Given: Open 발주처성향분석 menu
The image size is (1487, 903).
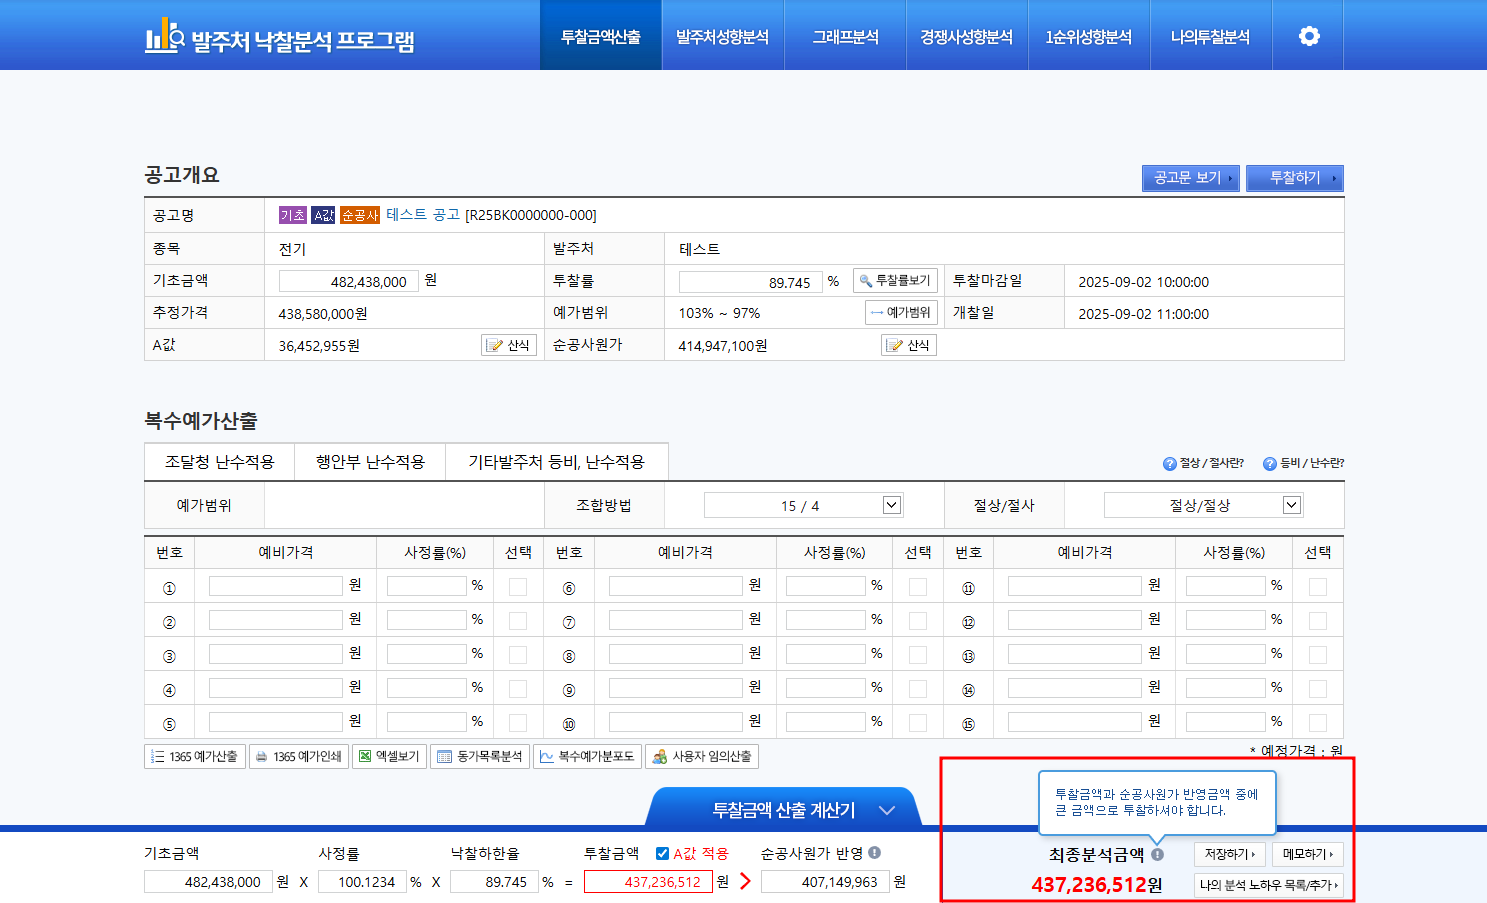Looking at the screenshot, I should (723, 36).
